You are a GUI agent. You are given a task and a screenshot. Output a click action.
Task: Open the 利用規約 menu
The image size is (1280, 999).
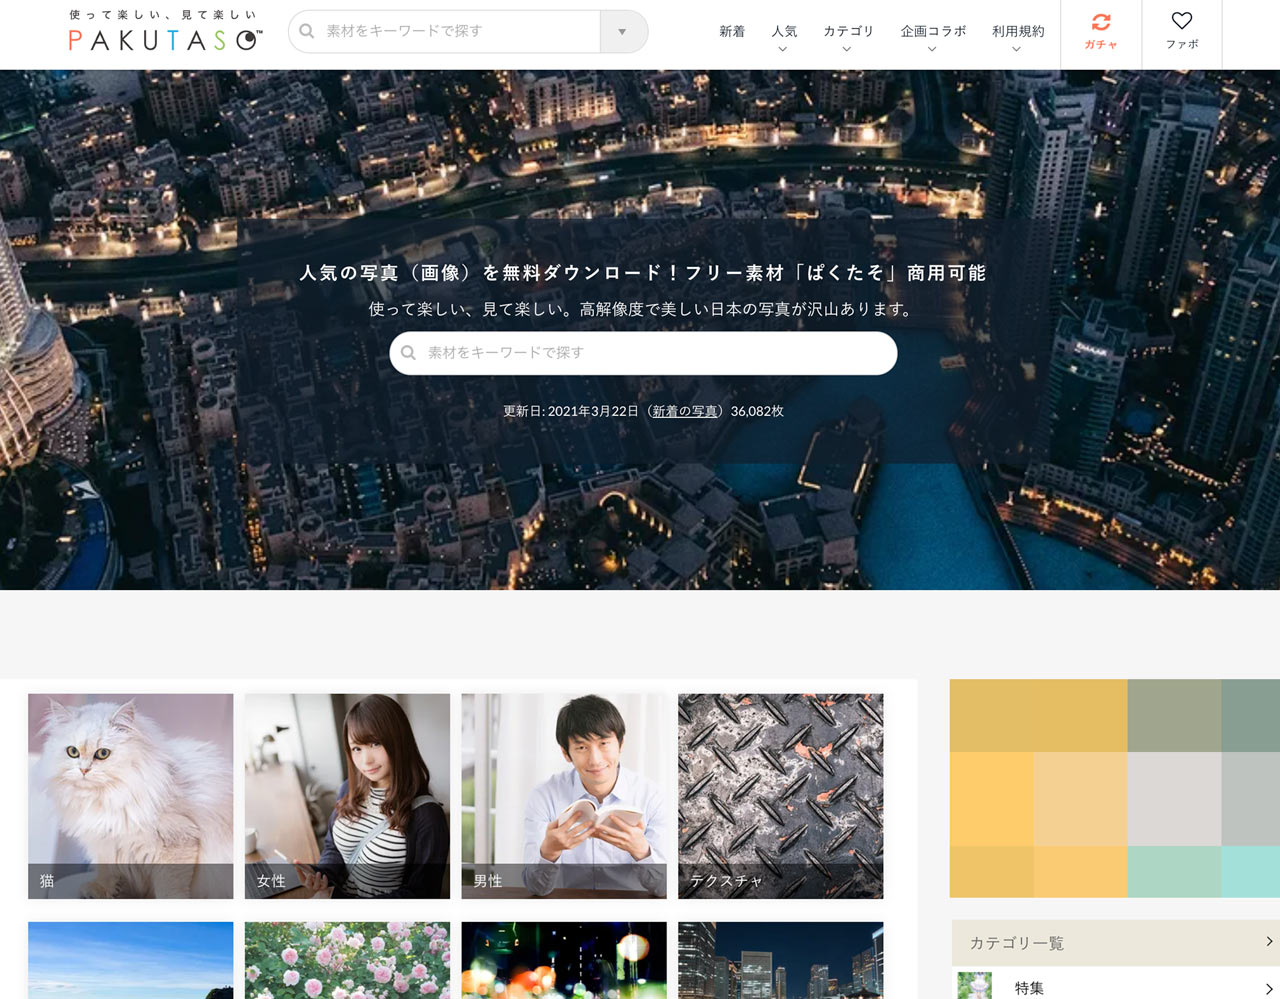click(x=1017, y=38)
